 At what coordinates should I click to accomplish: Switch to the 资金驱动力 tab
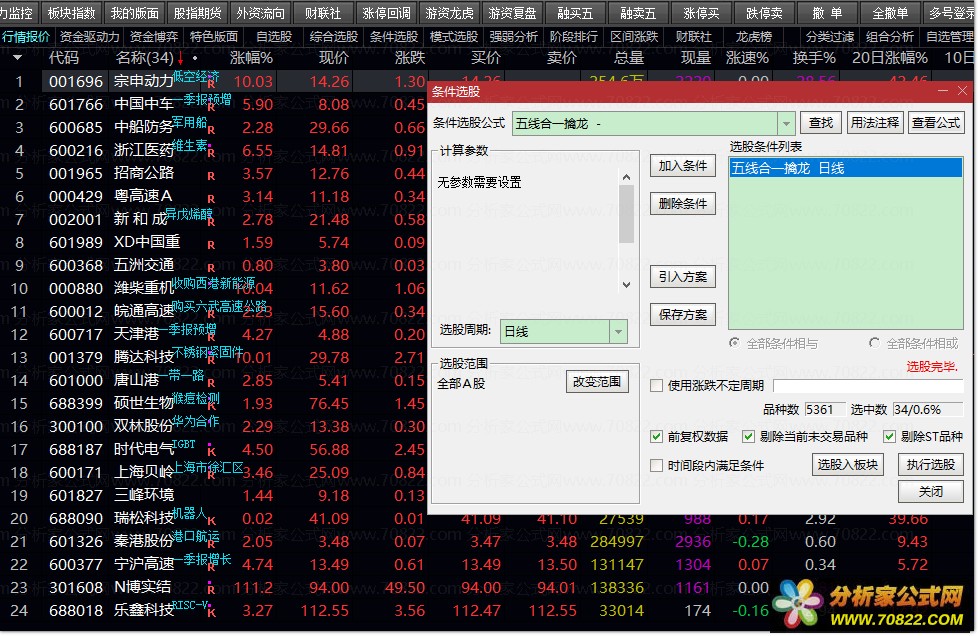click(x=89, y=37)
